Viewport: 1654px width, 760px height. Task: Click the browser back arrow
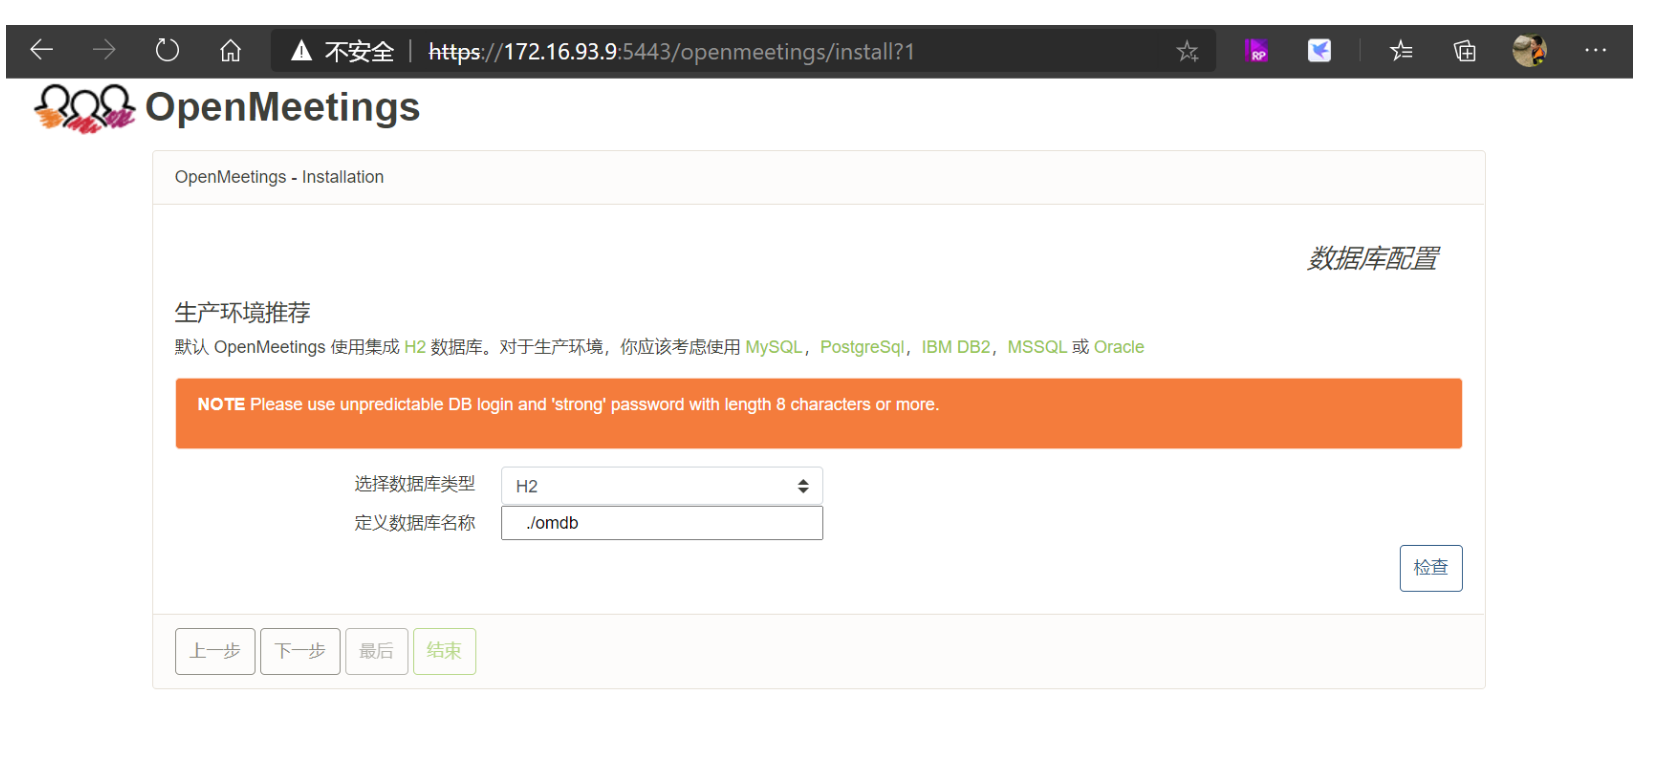pyautogui.click(x=41, y=50)
